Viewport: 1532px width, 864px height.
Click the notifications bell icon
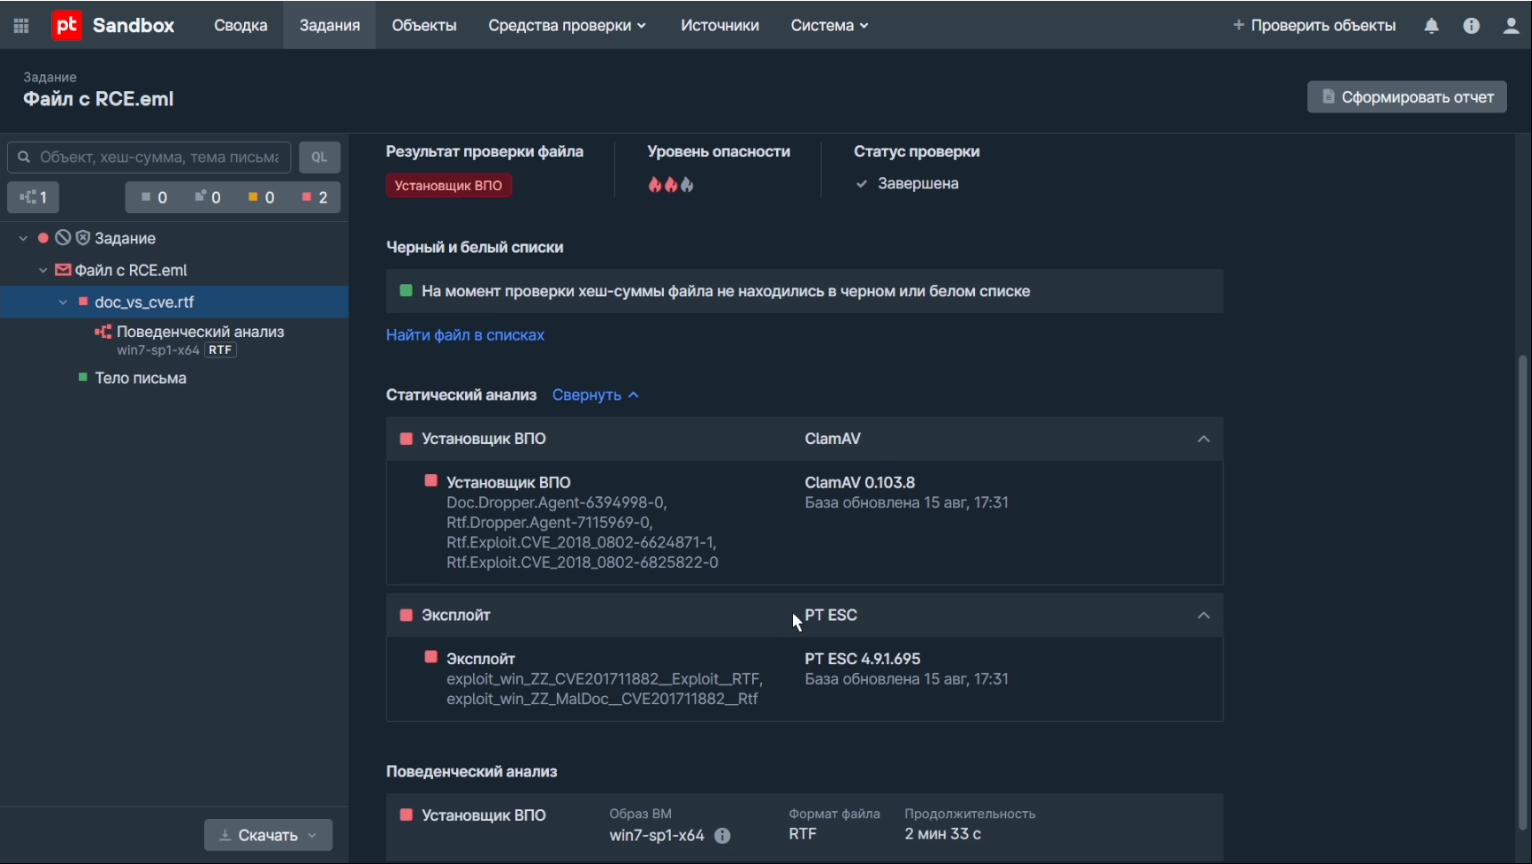(x=1431, y=25)
